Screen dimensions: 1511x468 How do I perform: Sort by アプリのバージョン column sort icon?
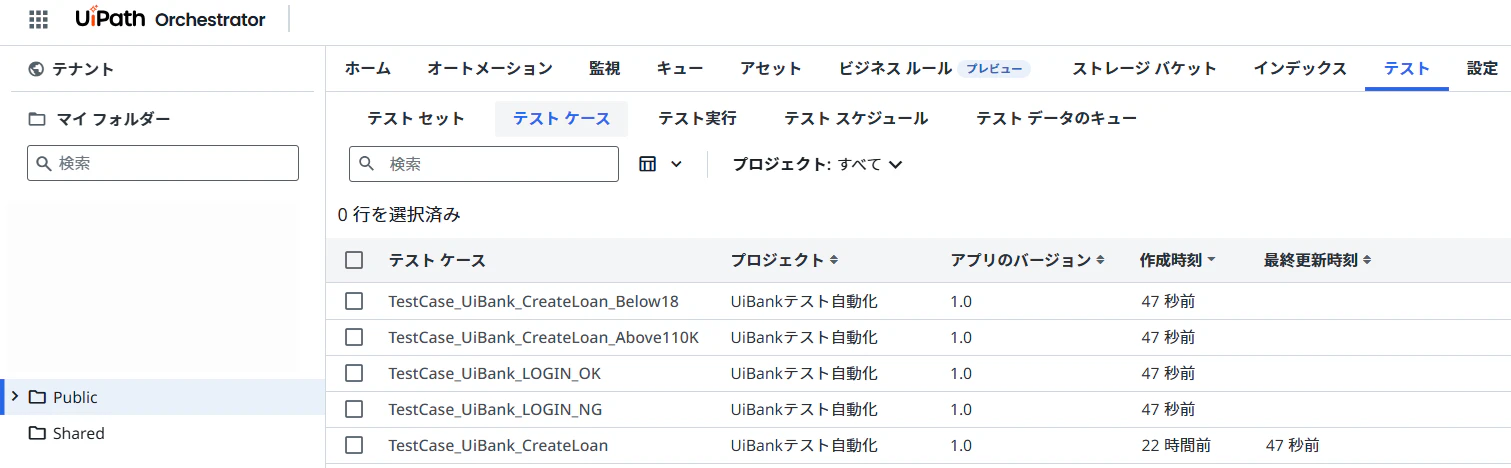(1100, 260)
